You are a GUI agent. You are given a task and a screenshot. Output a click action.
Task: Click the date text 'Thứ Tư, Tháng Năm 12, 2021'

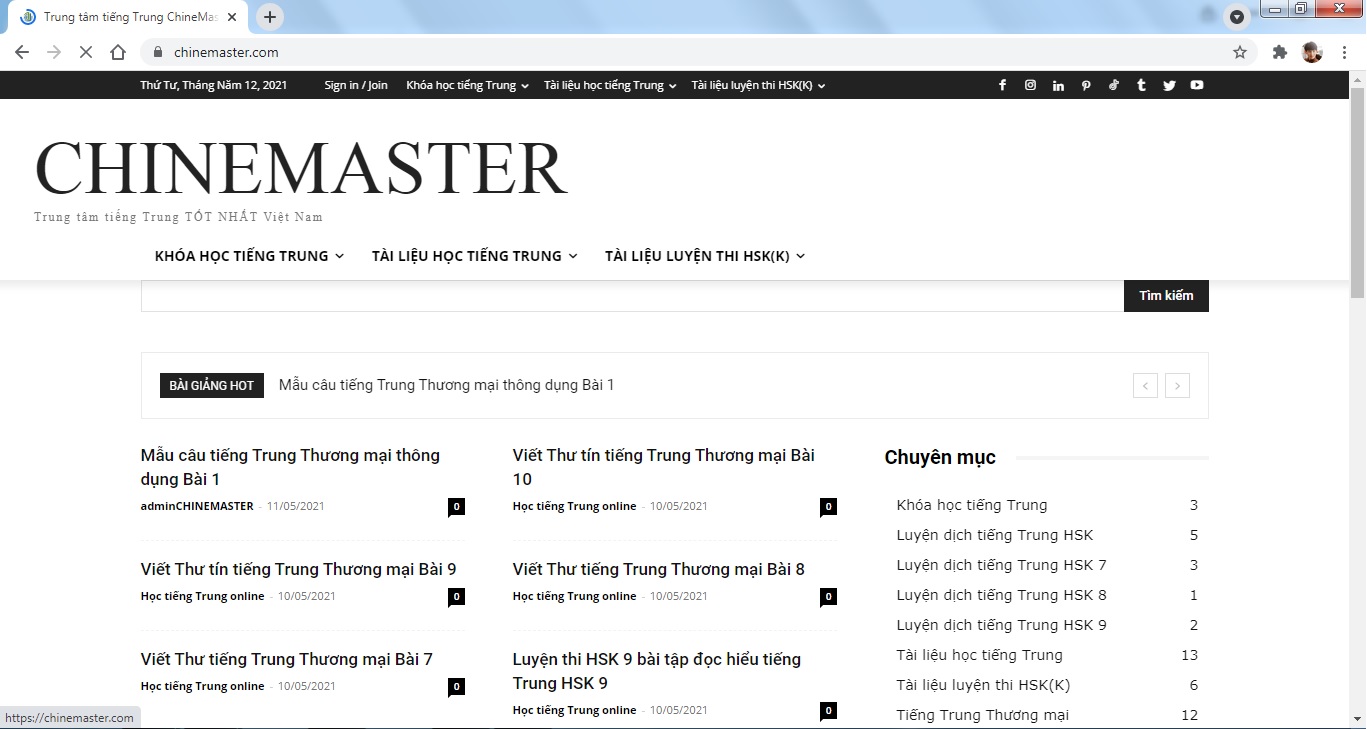(214, 85)
